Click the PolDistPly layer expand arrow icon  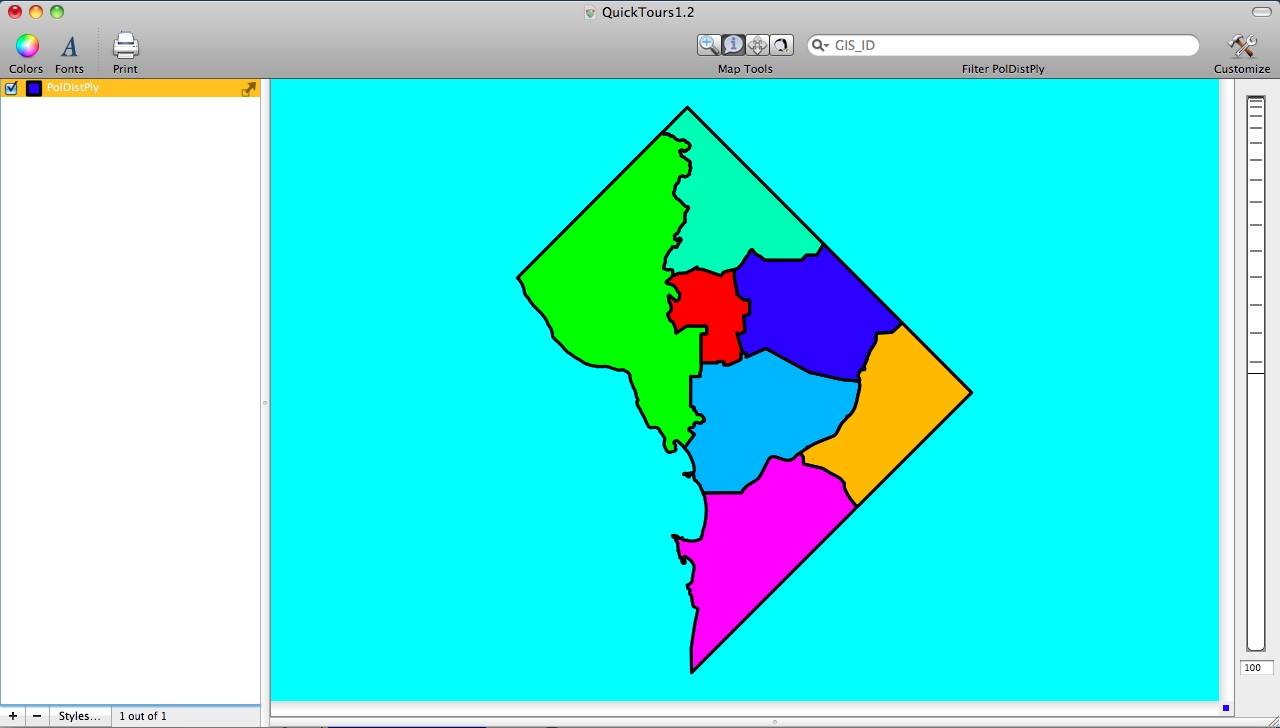click(249, 89)
